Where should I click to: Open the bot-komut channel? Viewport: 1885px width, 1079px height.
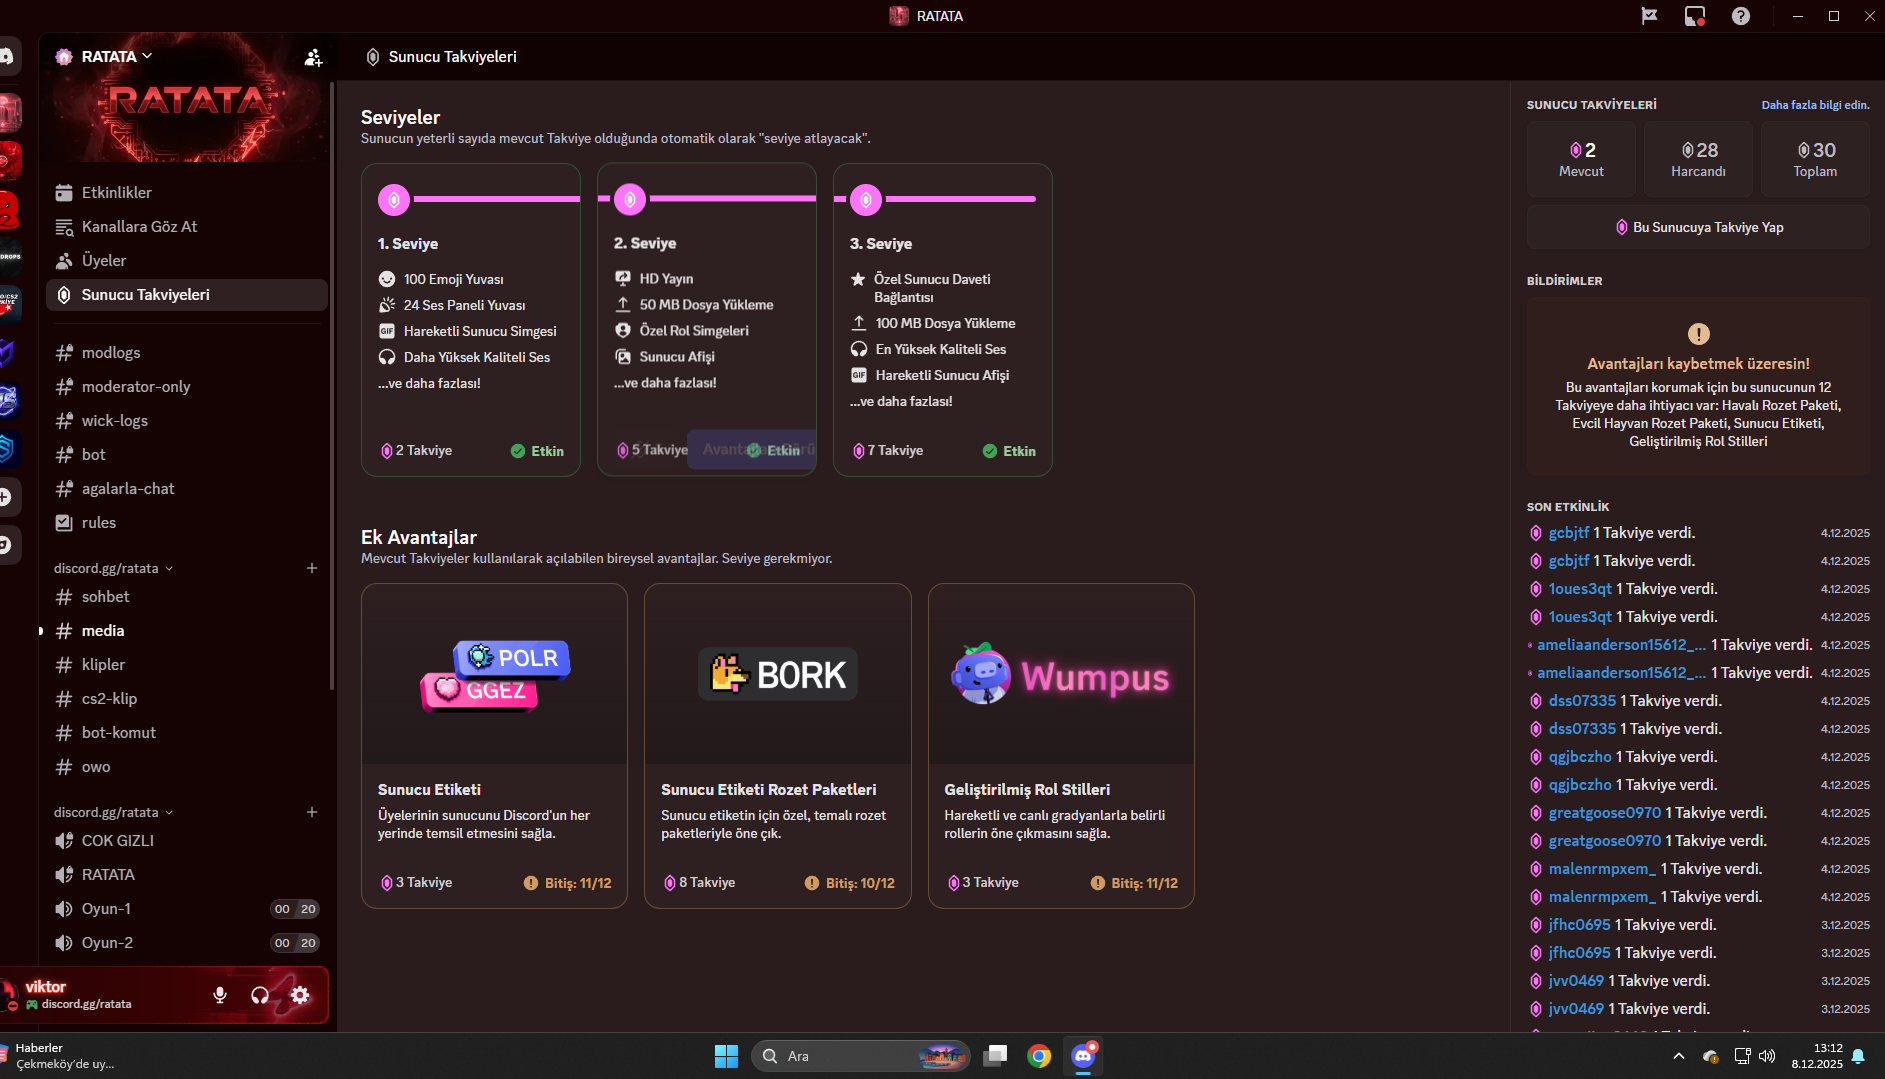pyautogui.click(x=187, y=732)
